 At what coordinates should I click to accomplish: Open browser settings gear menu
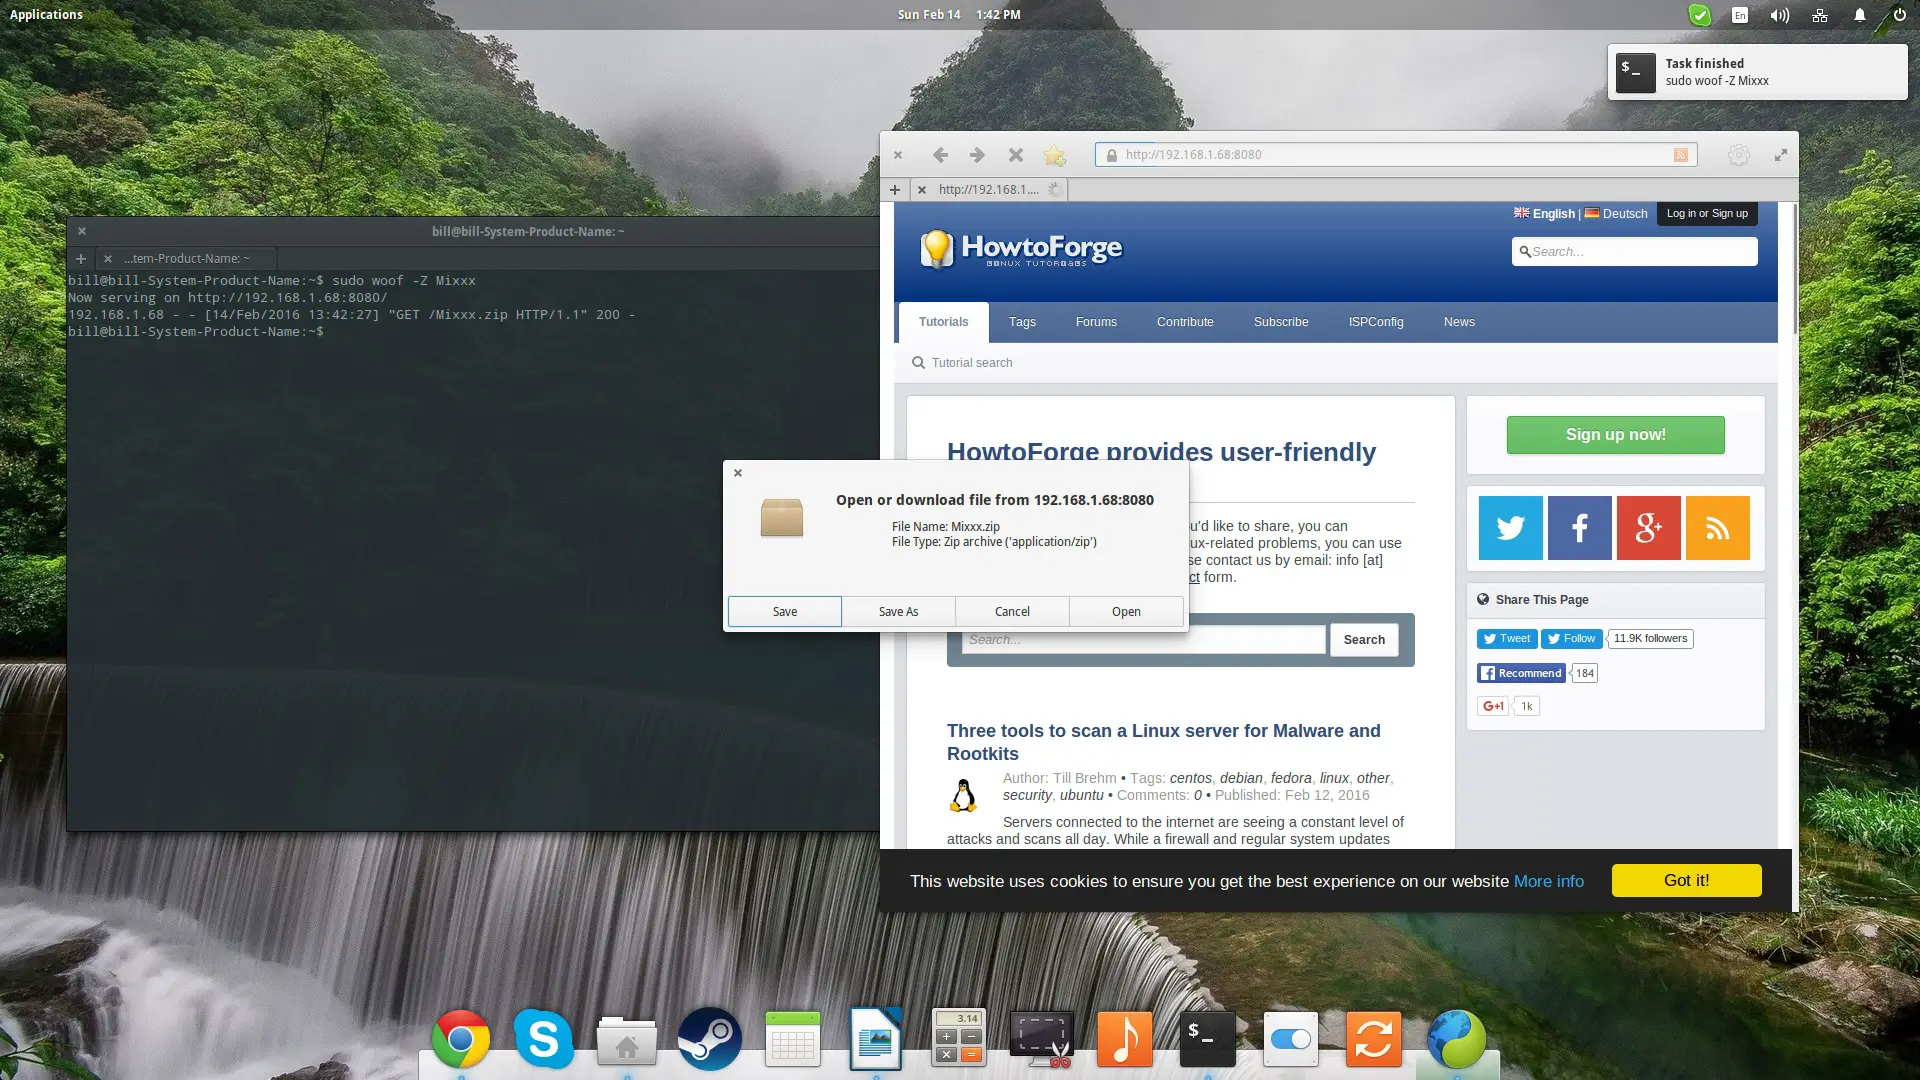[x=1739, y=155]
